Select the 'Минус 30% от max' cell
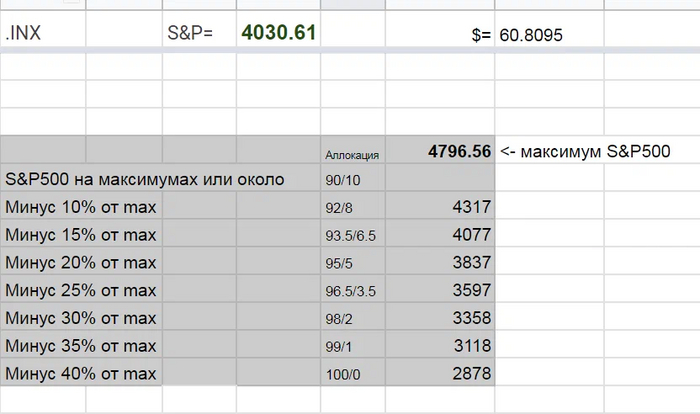The height and width of the screenshot is (414, 700). coord(82,318)
